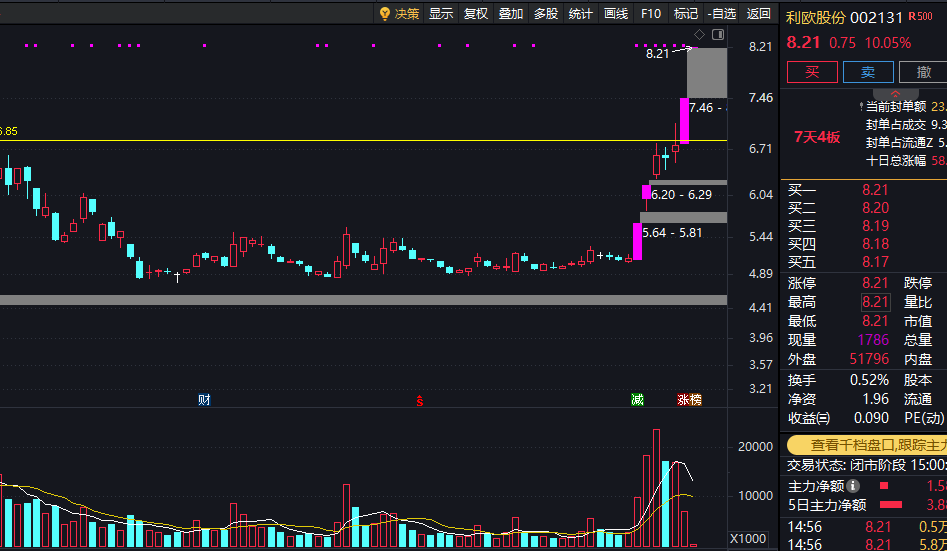Click the 涨榜 gainers list badge
This screenshot has width=947, height=551.
(689, 399)
